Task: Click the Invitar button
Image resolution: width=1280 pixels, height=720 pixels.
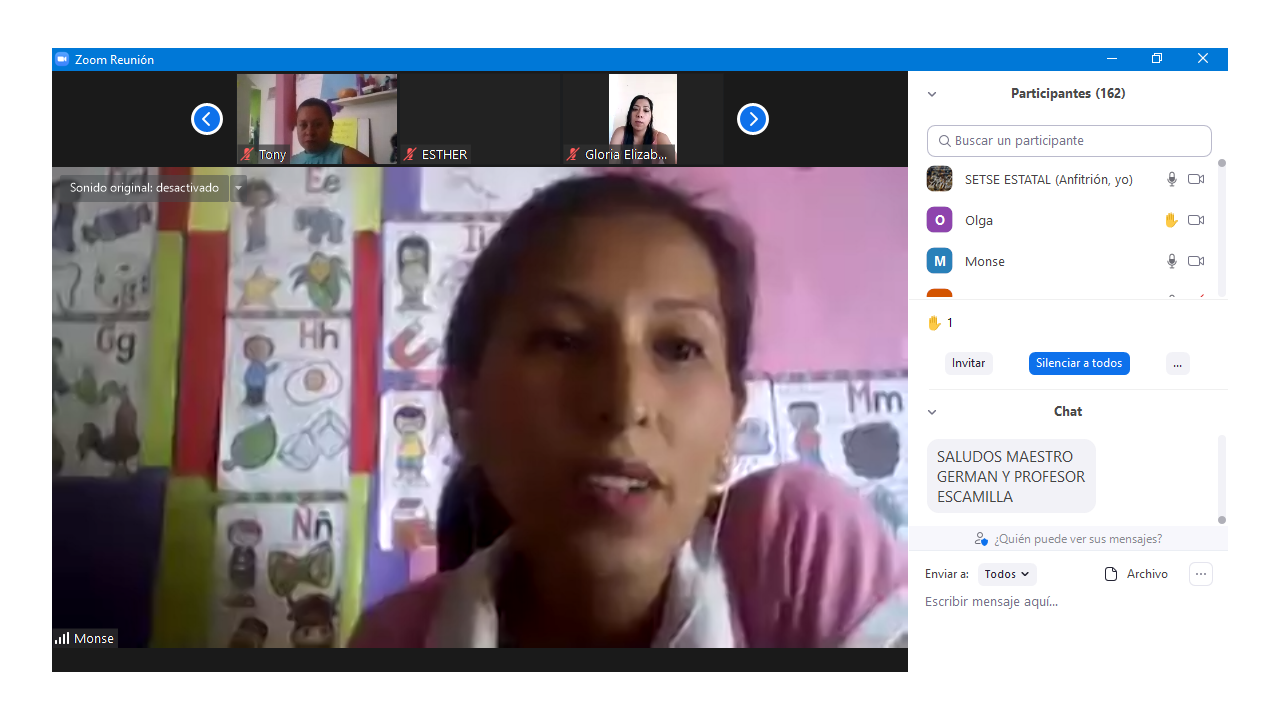Action: (968, 363)
